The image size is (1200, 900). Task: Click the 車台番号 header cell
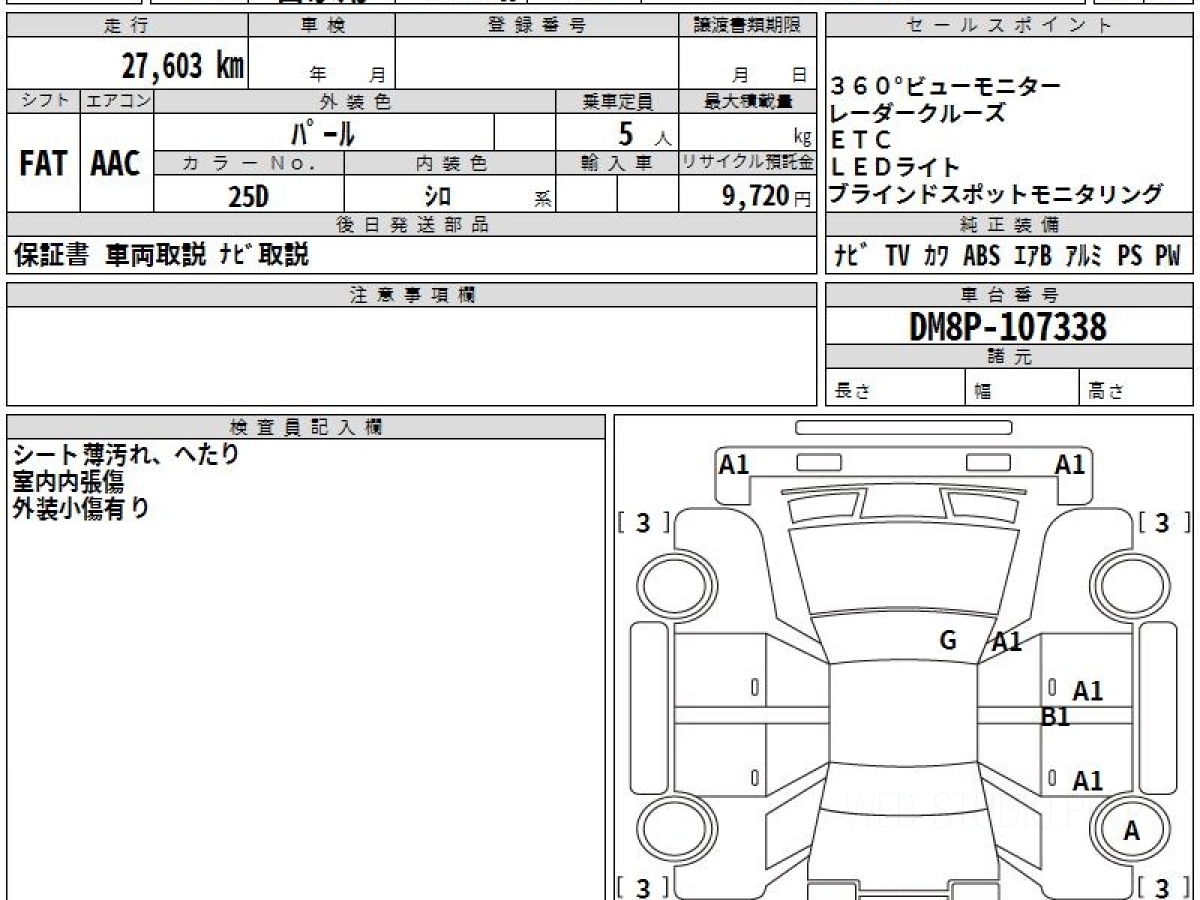pyautogui.click(x=1009, y=295)
